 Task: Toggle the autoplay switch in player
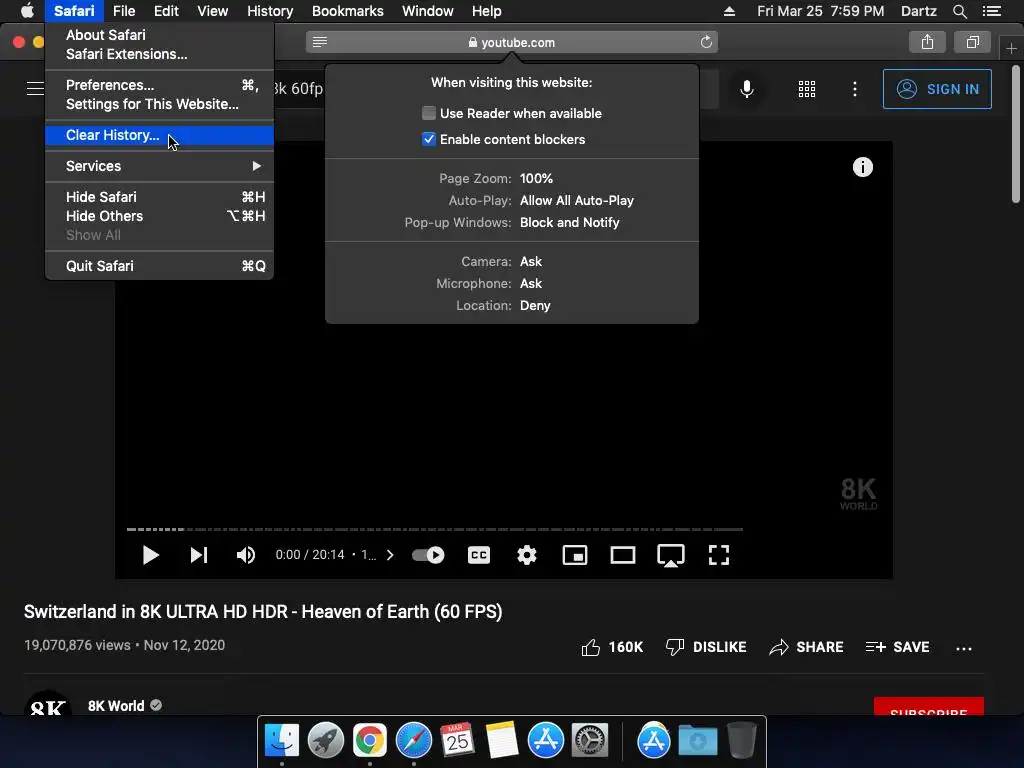point(428,555)
